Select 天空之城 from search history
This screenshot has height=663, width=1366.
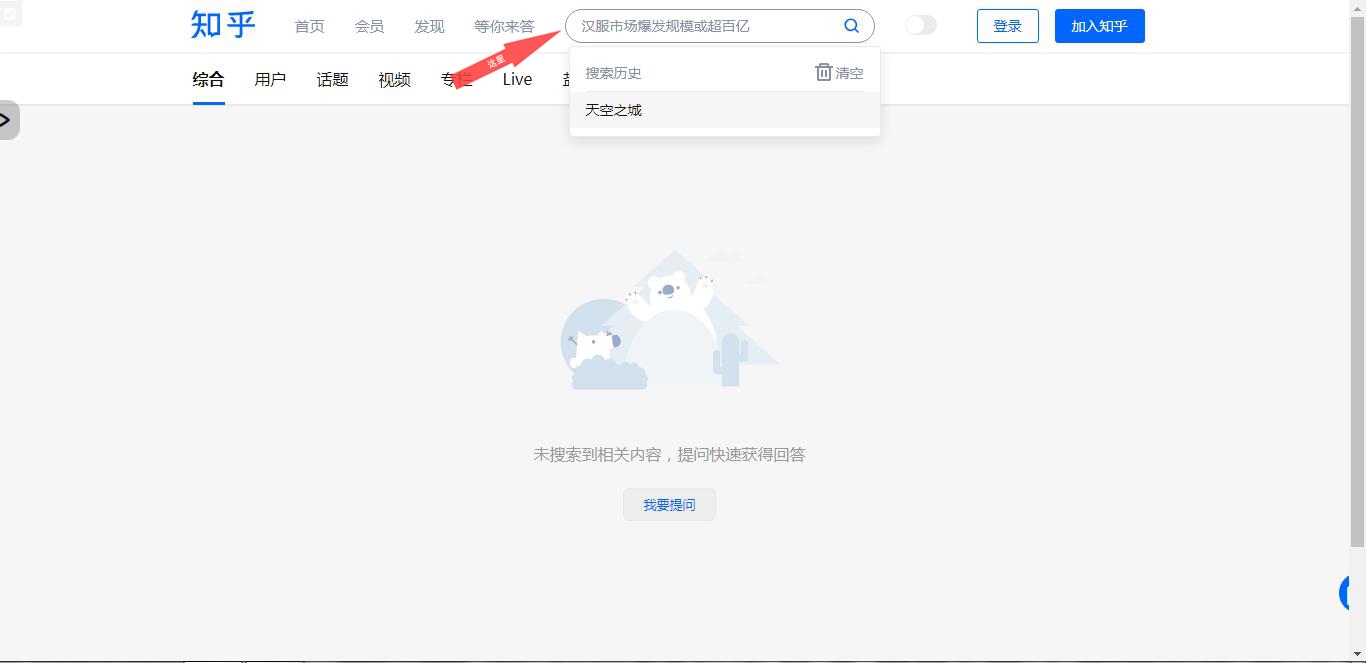tap(614, 110)
